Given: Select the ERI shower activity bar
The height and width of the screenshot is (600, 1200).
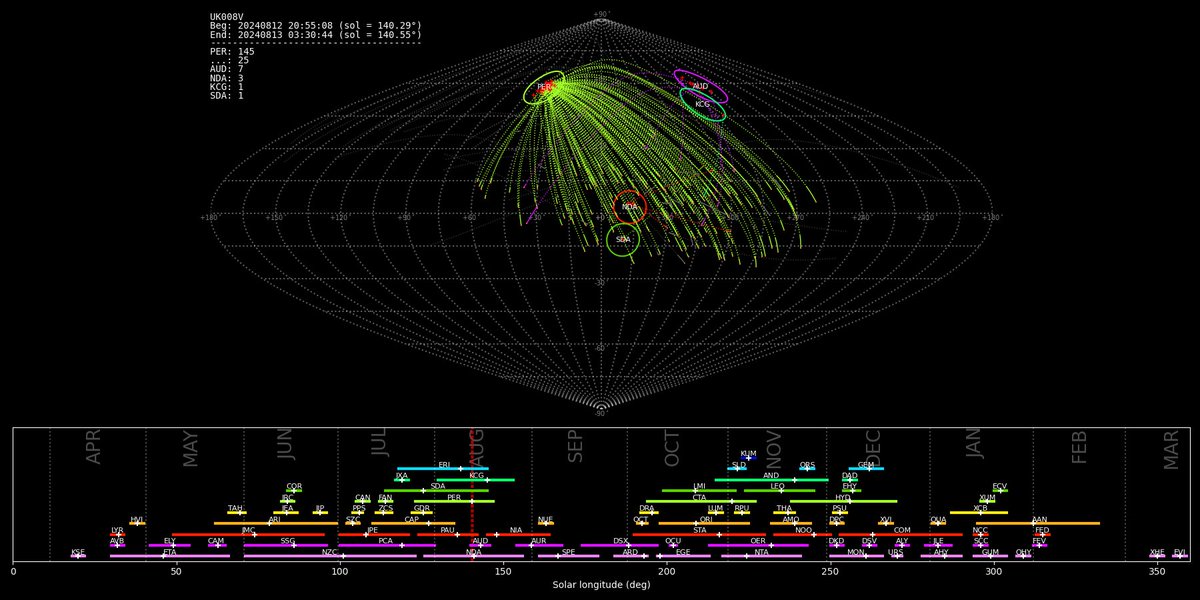Looking at the screenshot, I should tap(442, 468).
